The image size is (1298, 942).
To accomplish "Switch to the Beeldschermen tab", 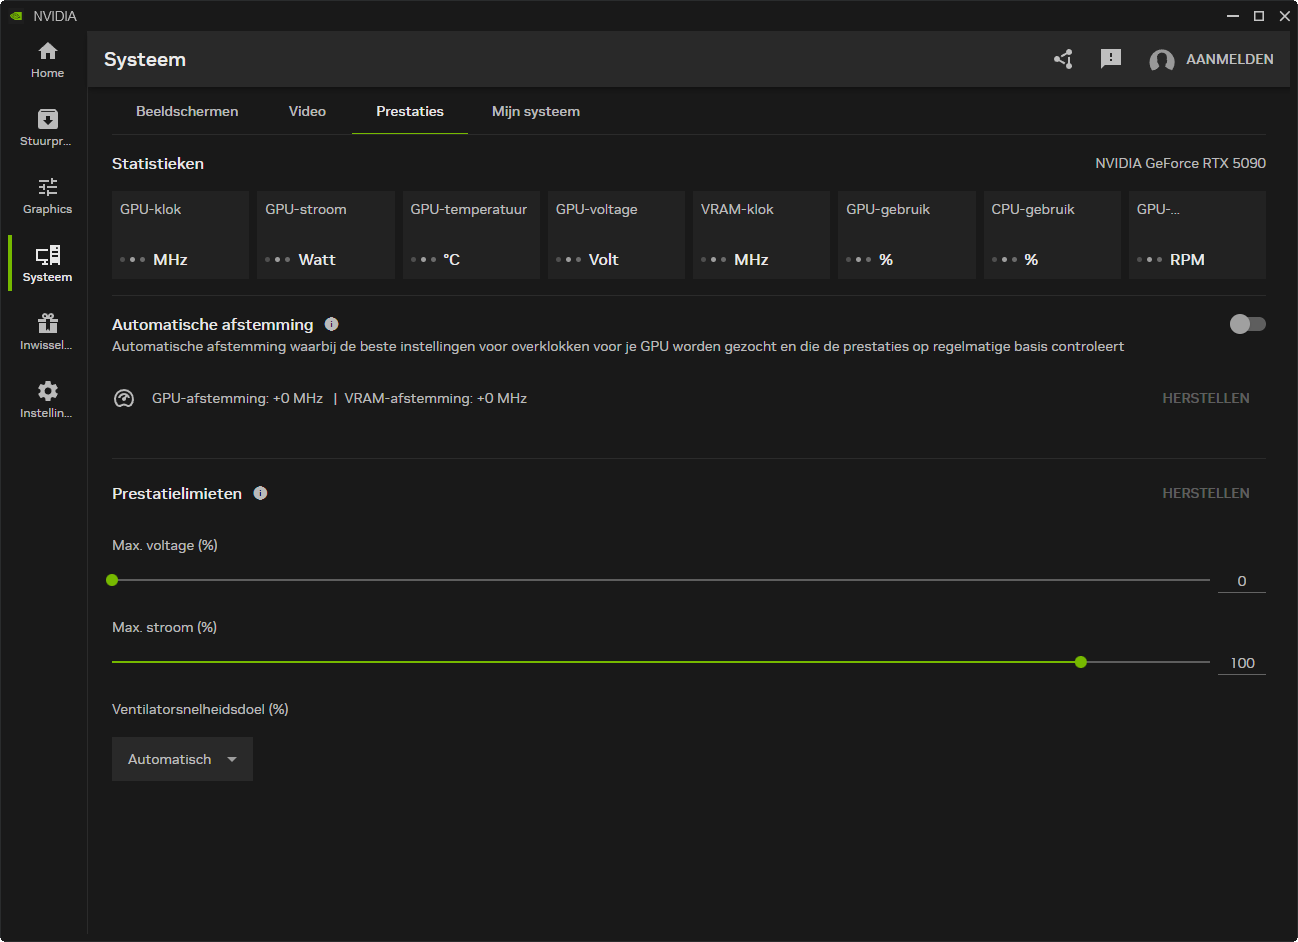I will pos(187,111).
